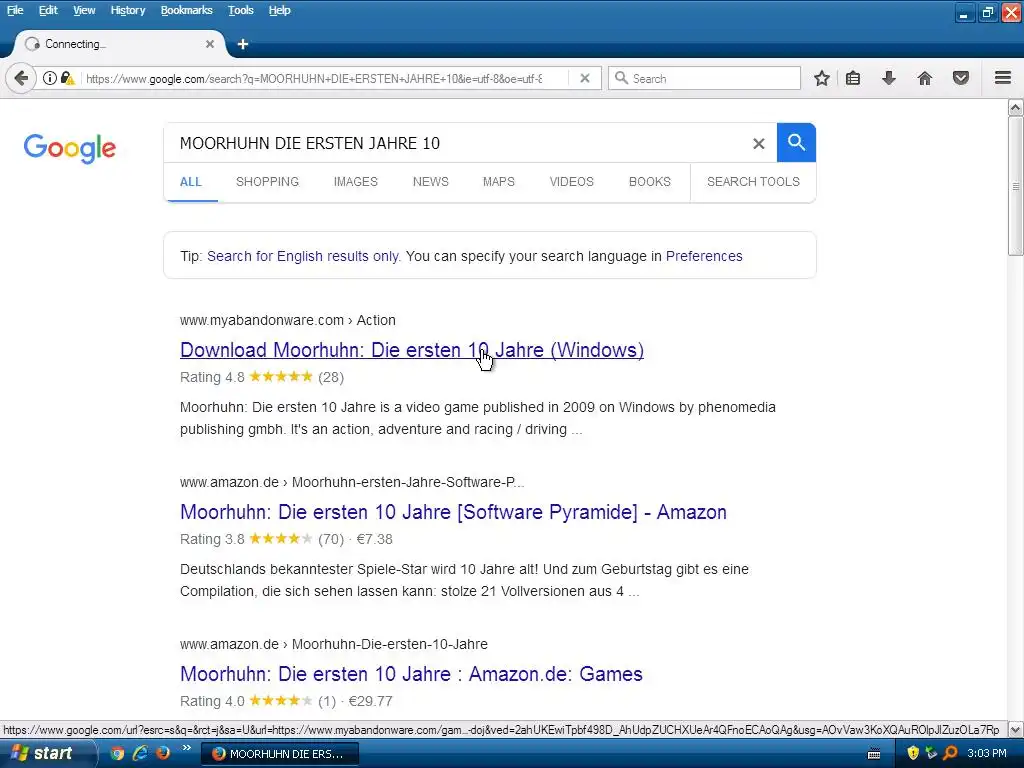
Task: Go to the Firefox Home page icon
Action: (x=925, y=78)
